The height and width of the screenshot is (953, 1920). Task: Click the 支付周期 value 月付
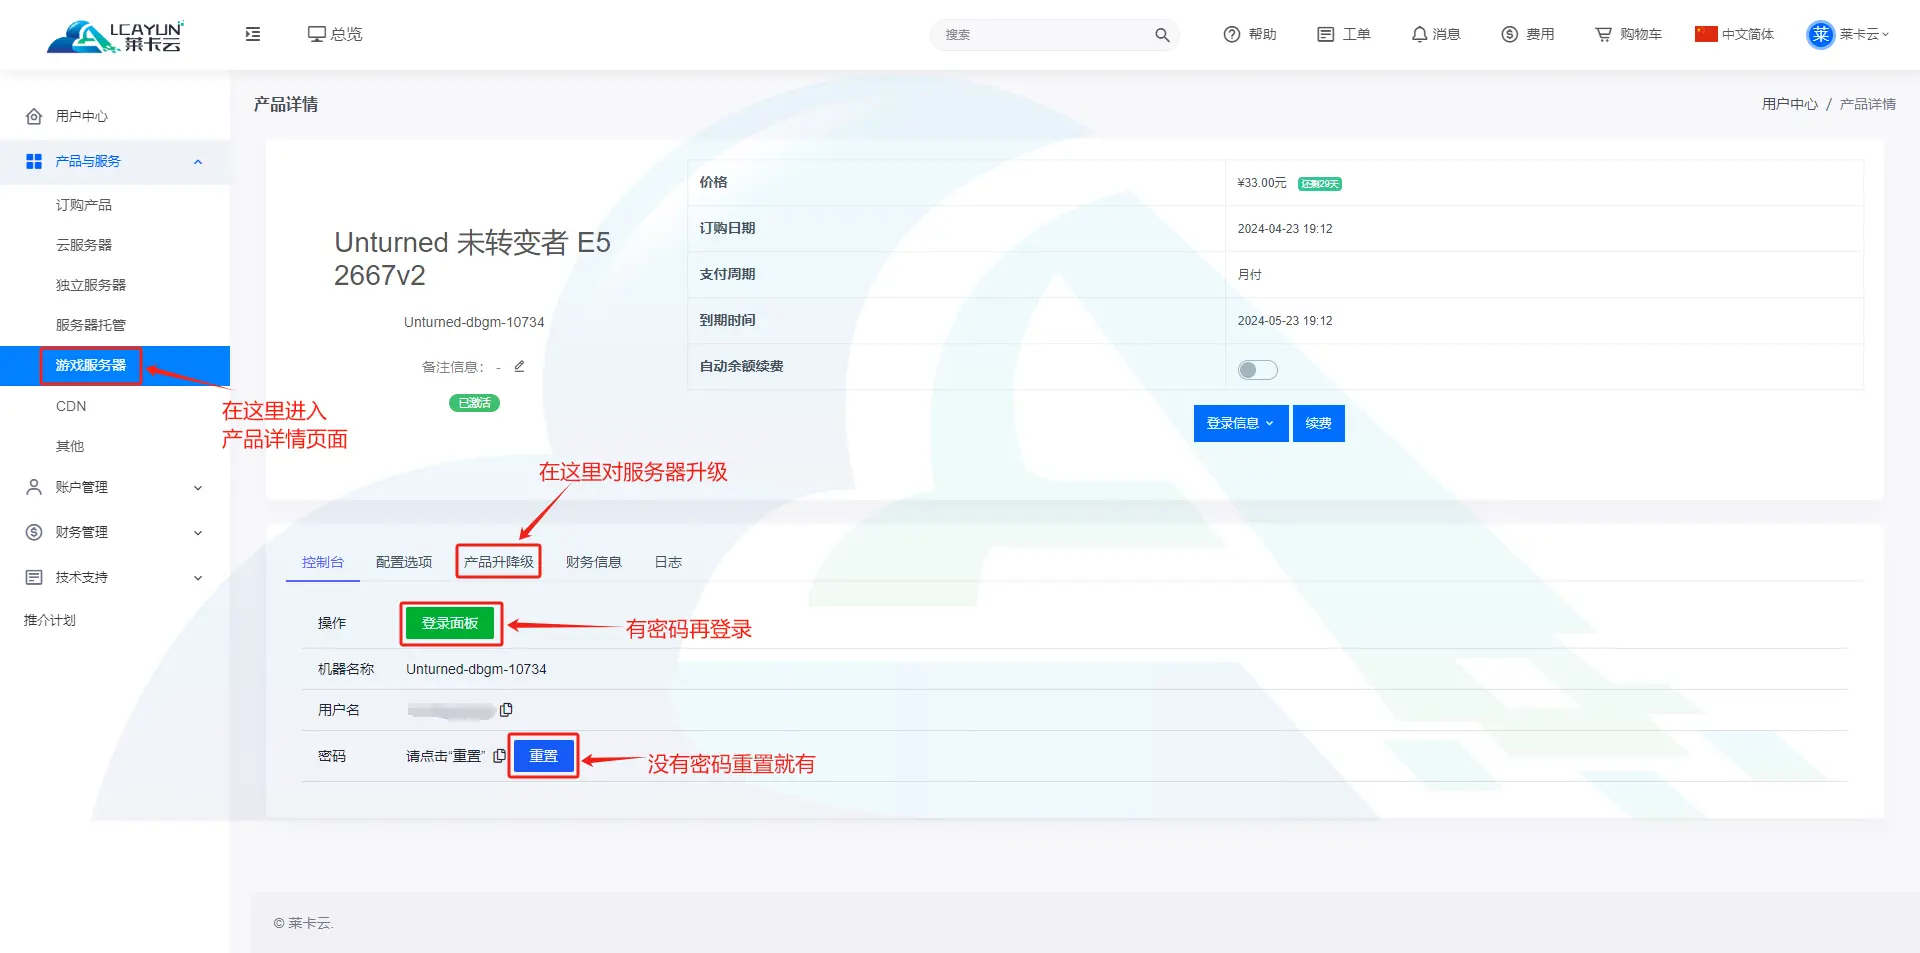pyautogui.click(x=1250, y=275)
